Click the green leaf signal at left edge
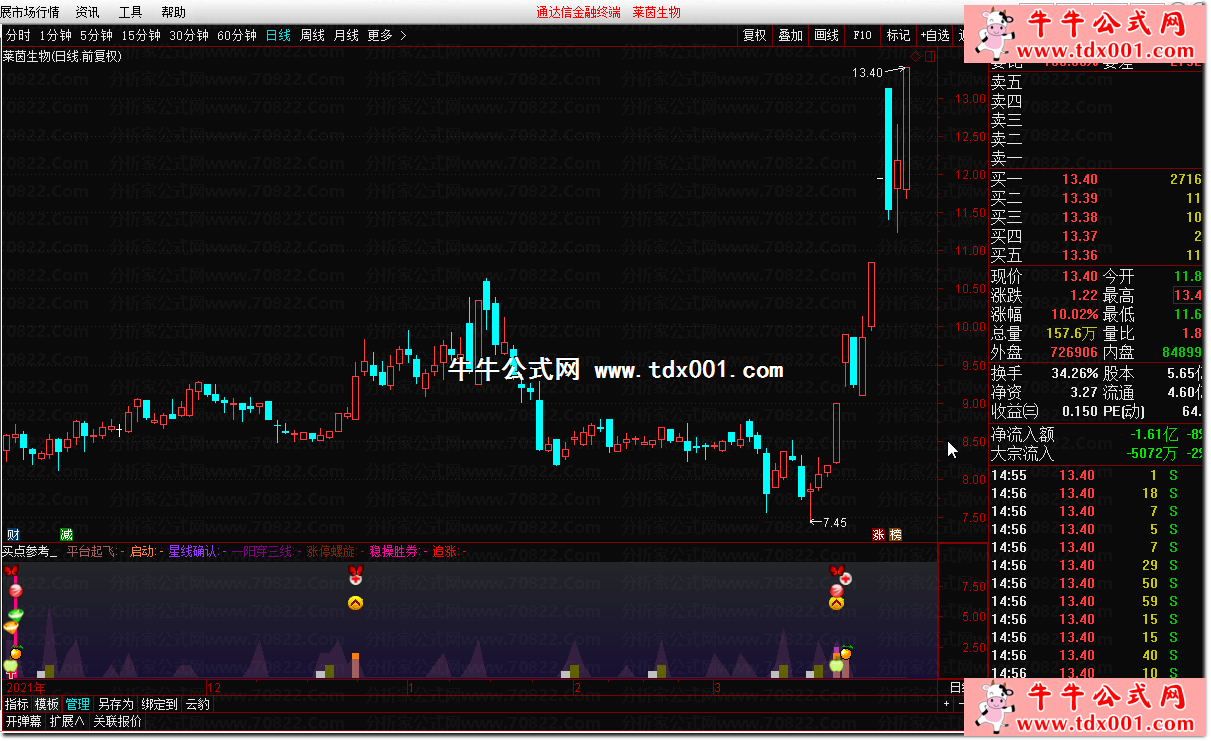Screen dimensions: 1211x741 pos(15,614)
